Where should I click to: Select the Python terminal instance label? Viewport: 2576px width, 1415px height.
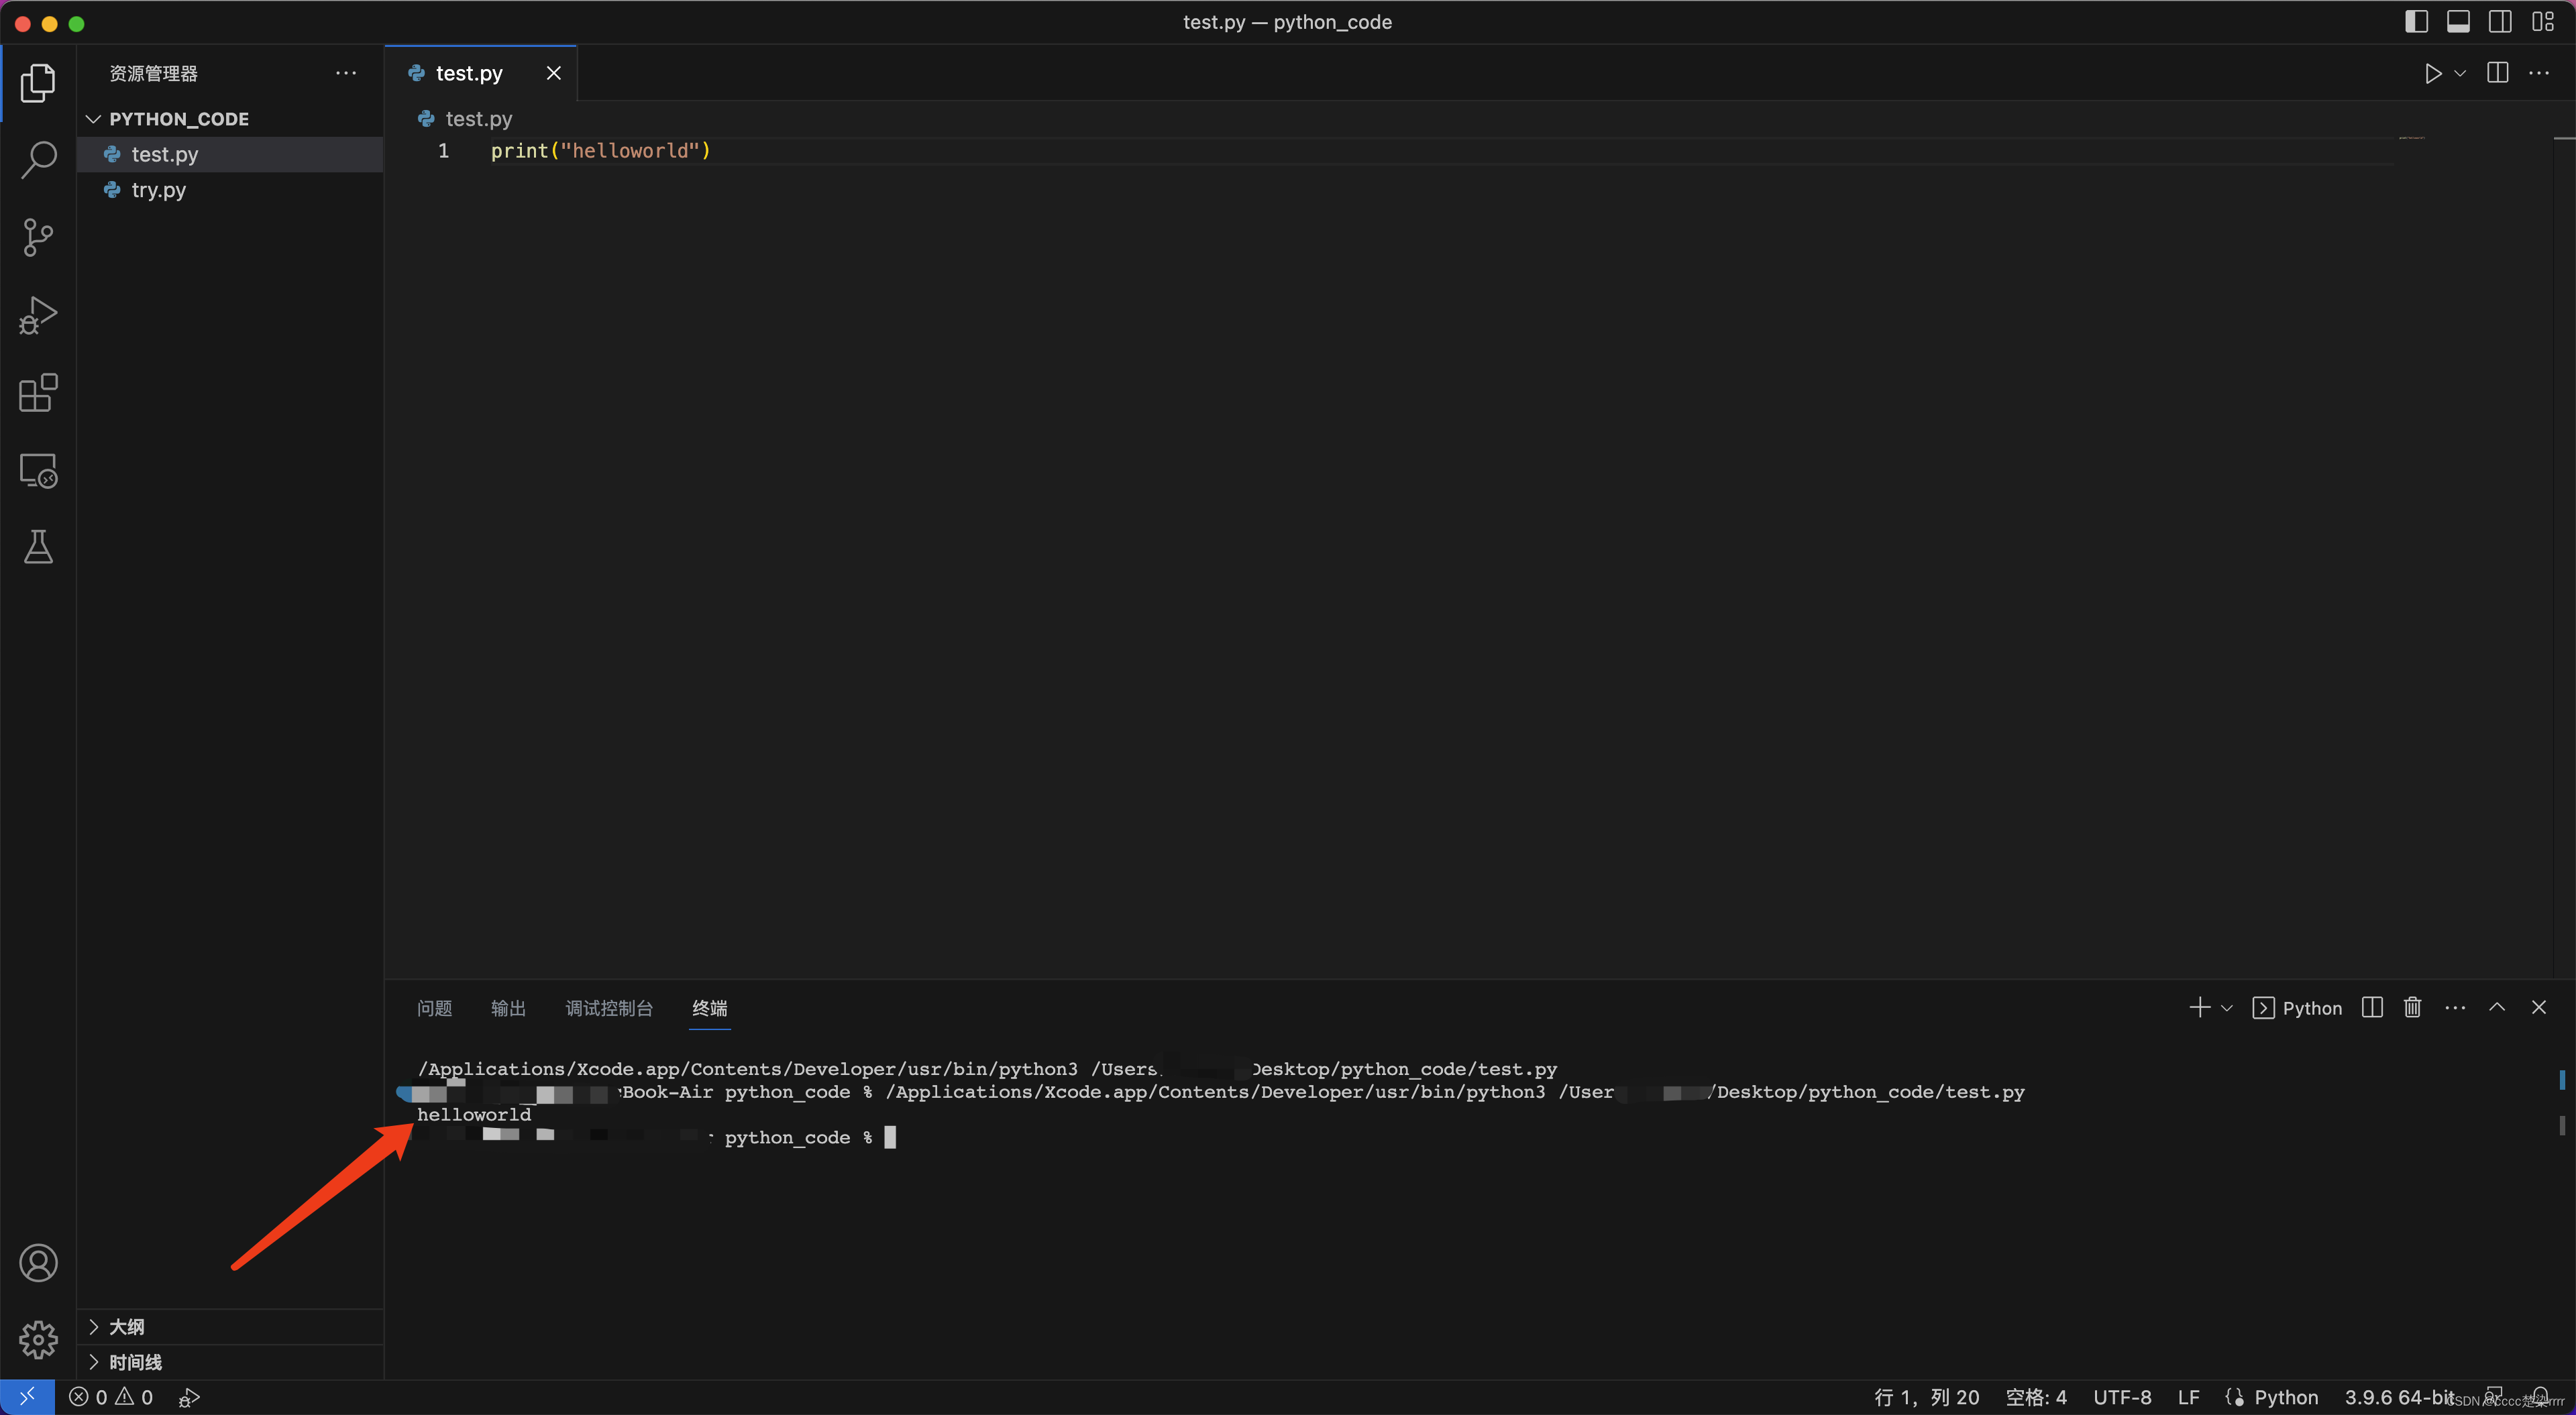[2296, 1008]
